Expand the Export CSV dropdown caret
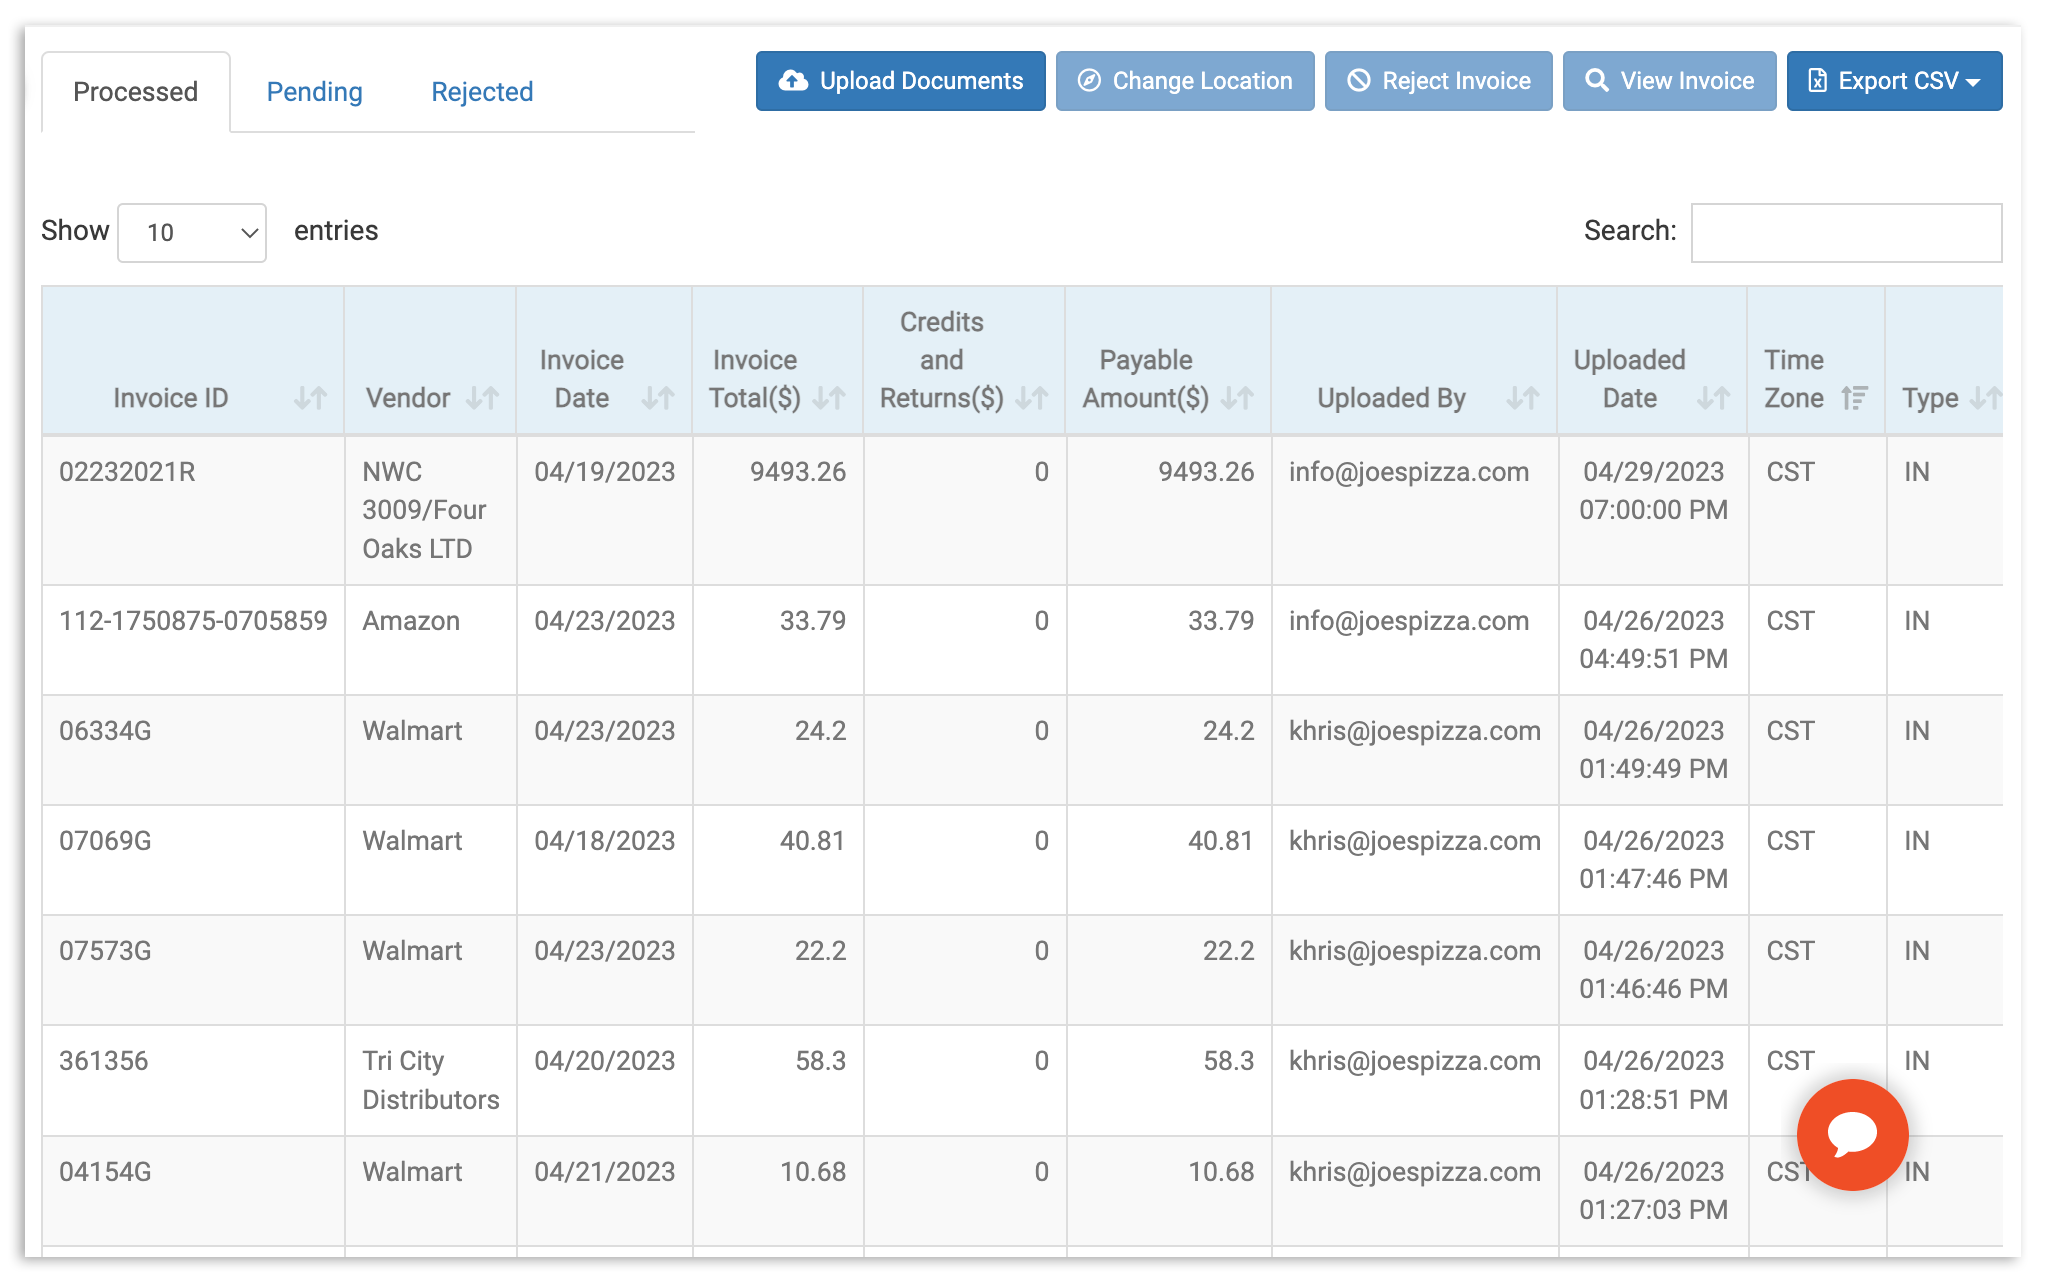Viewport: 2046px width, 1282px height. coord(1974,81)
